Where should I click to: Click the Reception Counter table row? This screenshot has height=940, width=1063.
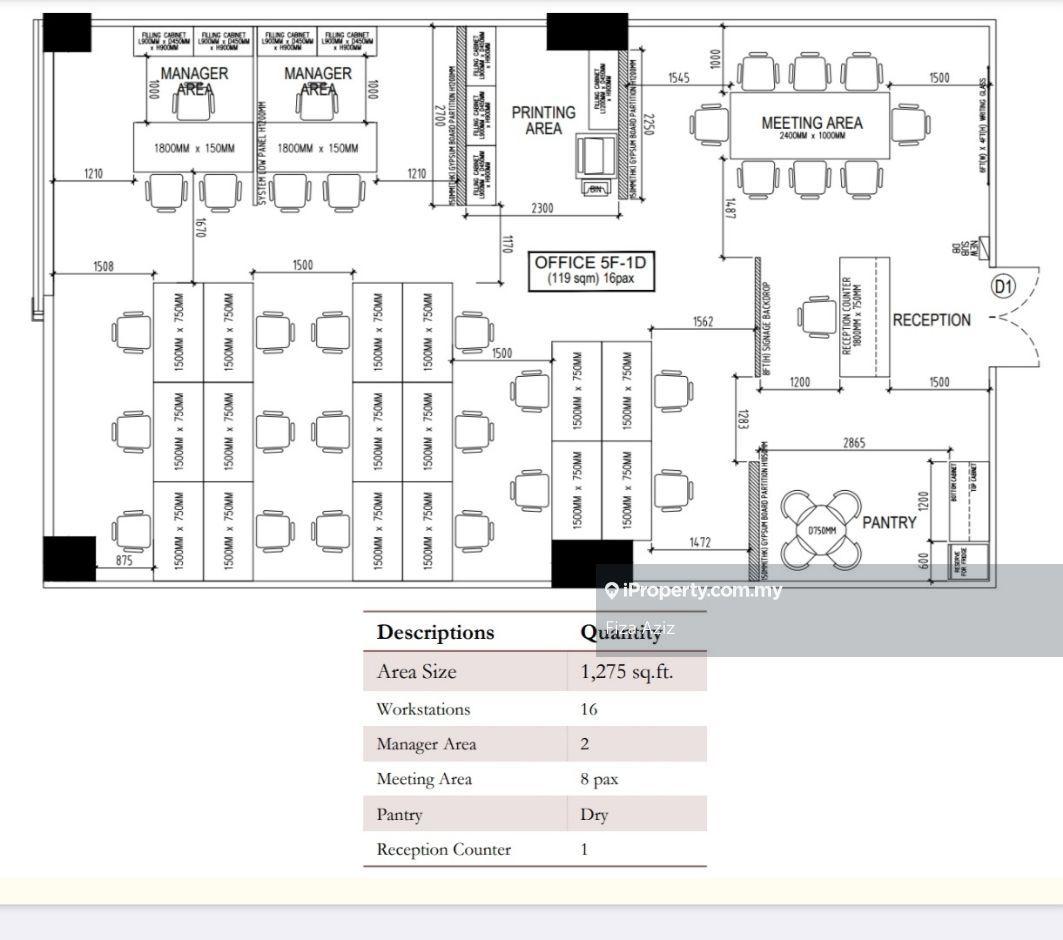click(x=534, y=849)
